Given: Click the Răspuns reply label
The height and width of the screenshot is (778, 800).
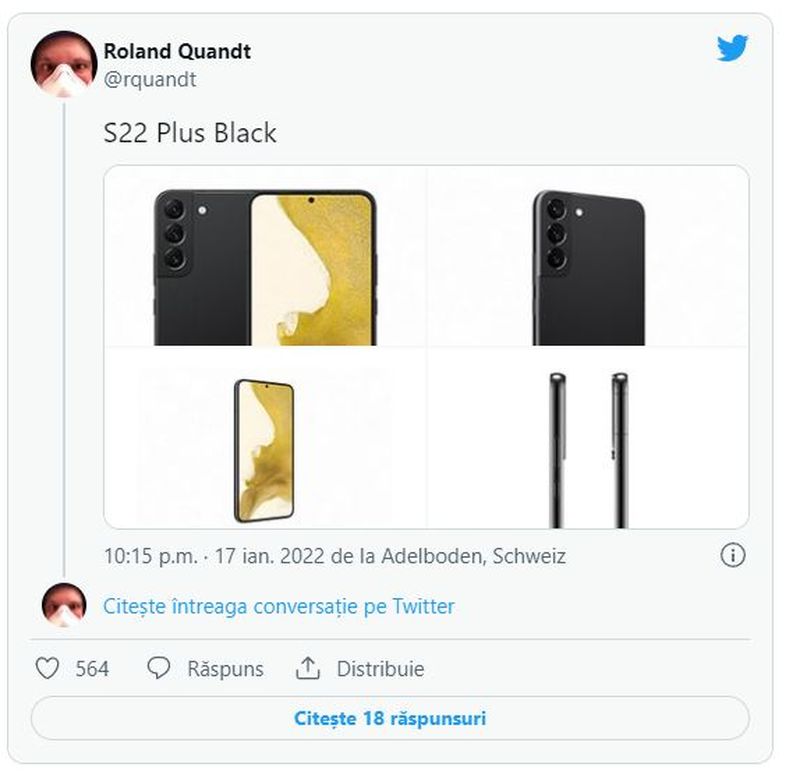Looking at the screenshot, I should pos(225,669).
